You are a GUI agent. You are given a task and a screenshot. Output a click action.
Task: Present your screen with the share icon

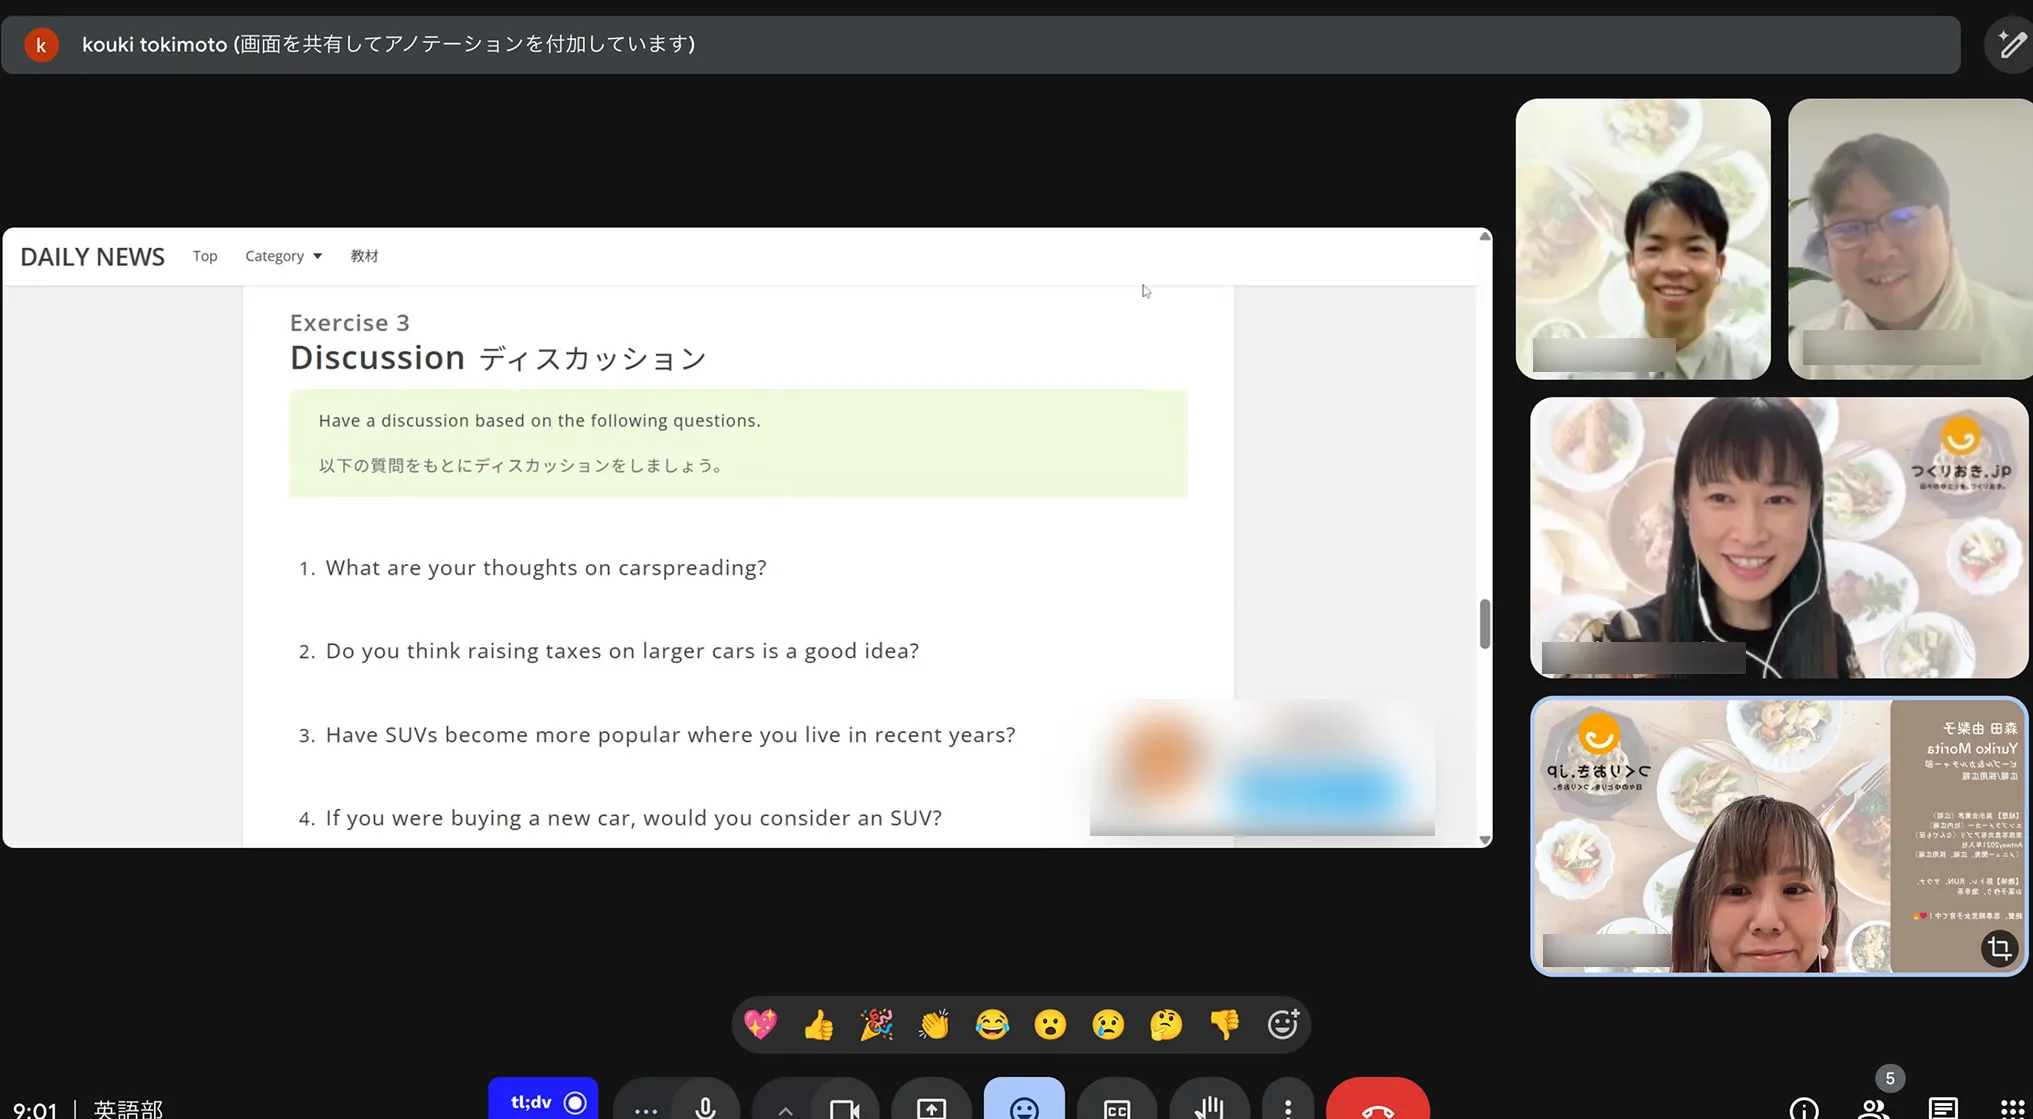point(931,1108)
